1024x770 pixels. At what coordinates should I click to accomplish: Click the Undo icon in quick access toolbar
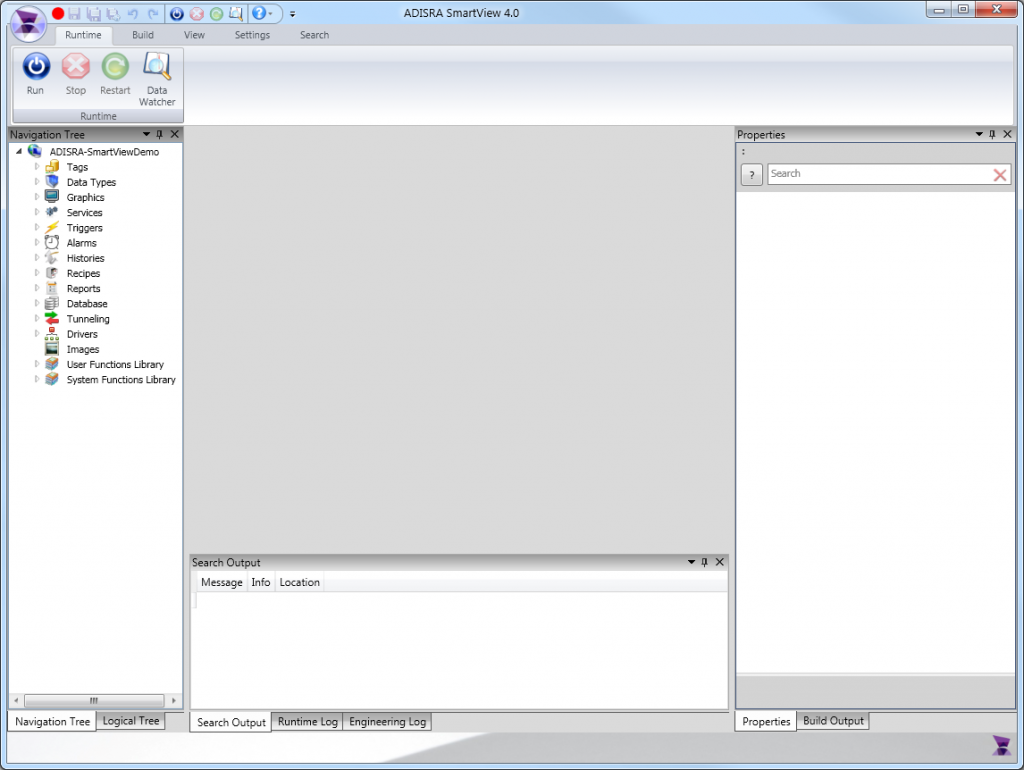tap(133, 13)
